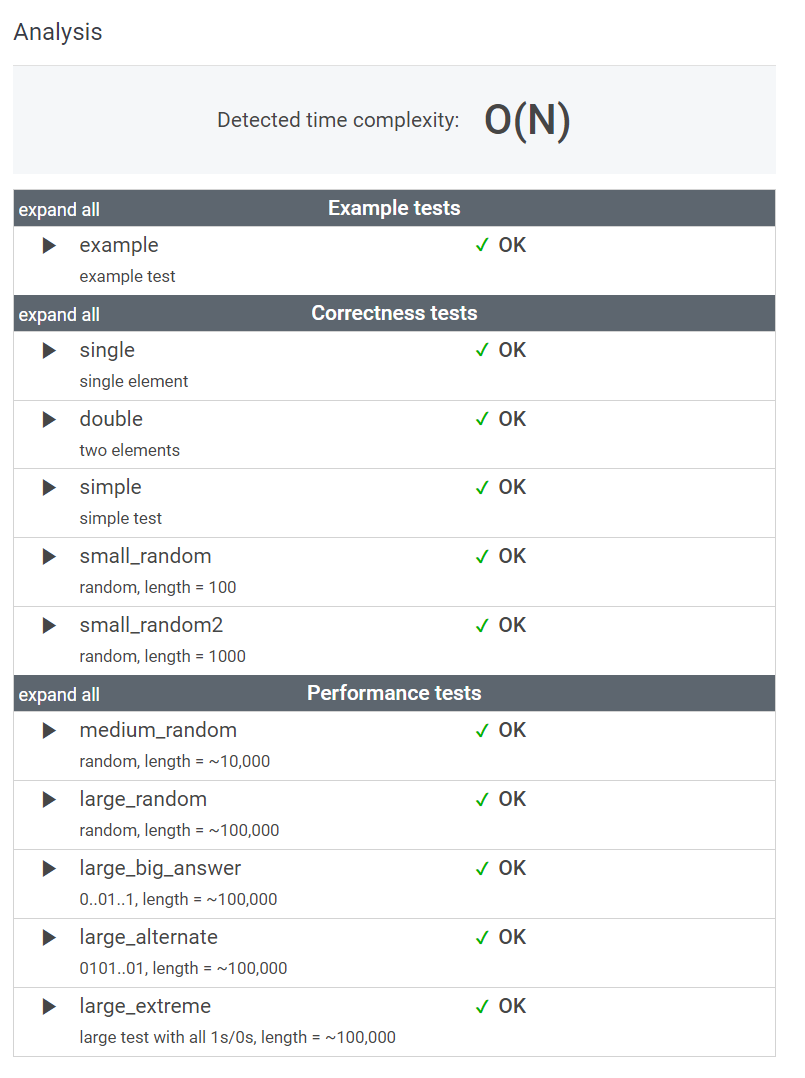Expand the medium_random test arrow
The height and width of the screenshot is (1078, 805).
click(x=49, y=731)
